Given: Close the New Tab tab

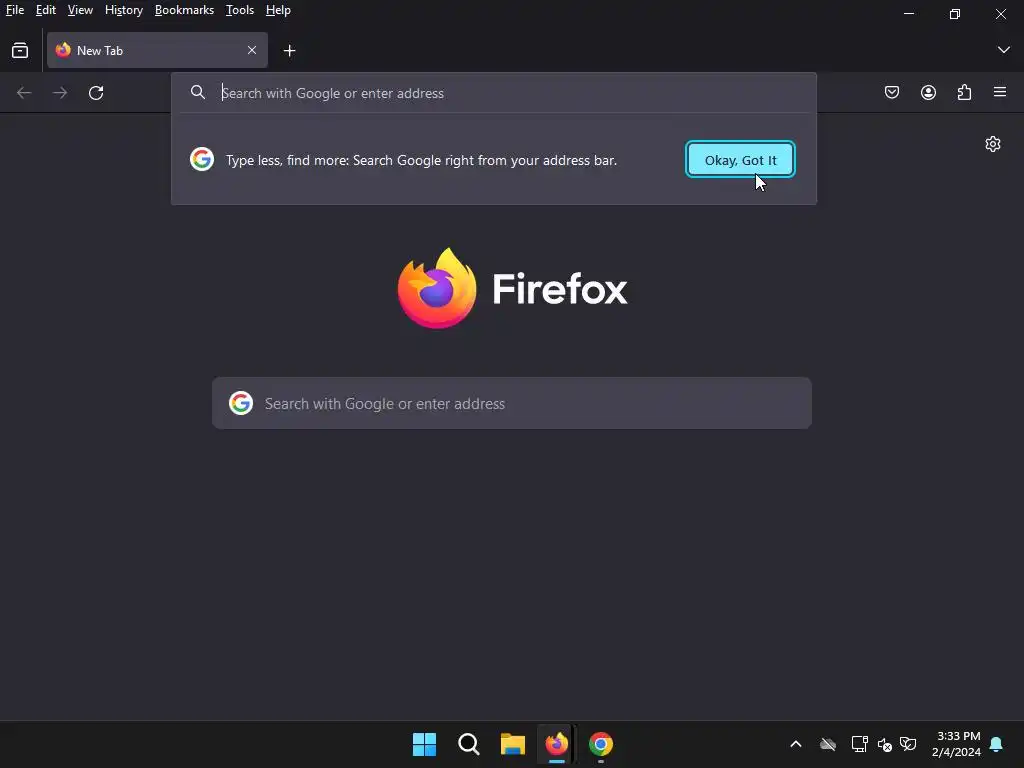Looking at the screenshot, I should tap(251, 50).
